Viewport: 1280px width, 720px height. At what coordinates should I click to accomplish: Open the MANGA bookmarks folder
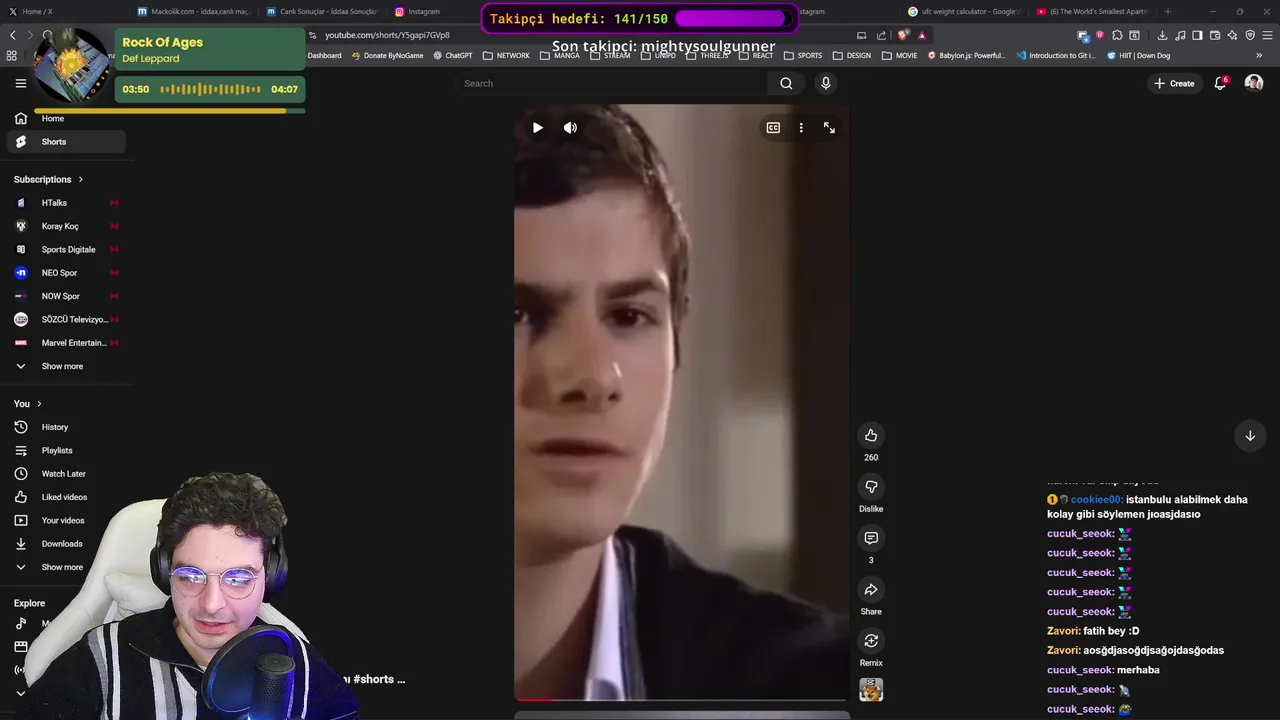[560, 56]
